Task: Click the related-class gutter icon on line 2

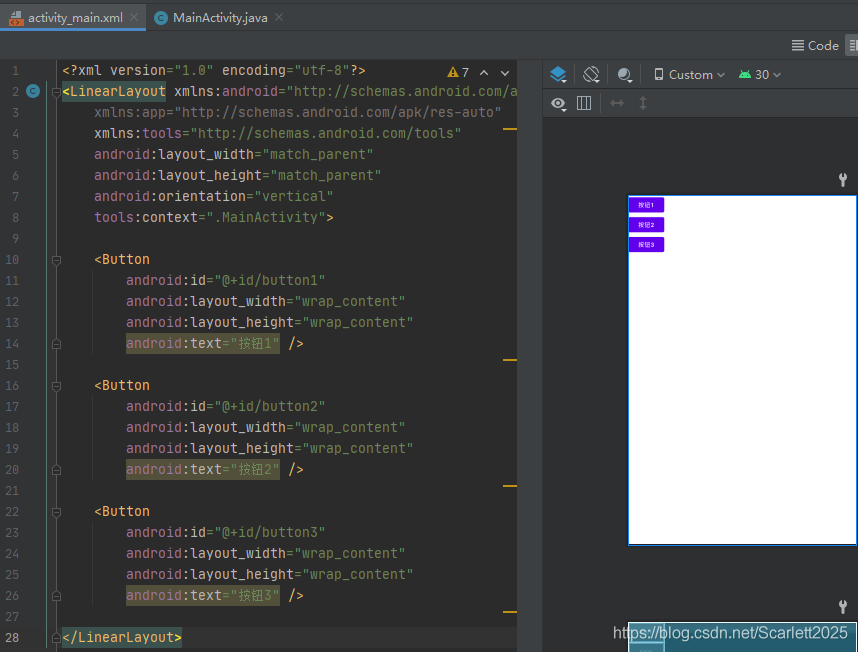Action: coord(33,91)
